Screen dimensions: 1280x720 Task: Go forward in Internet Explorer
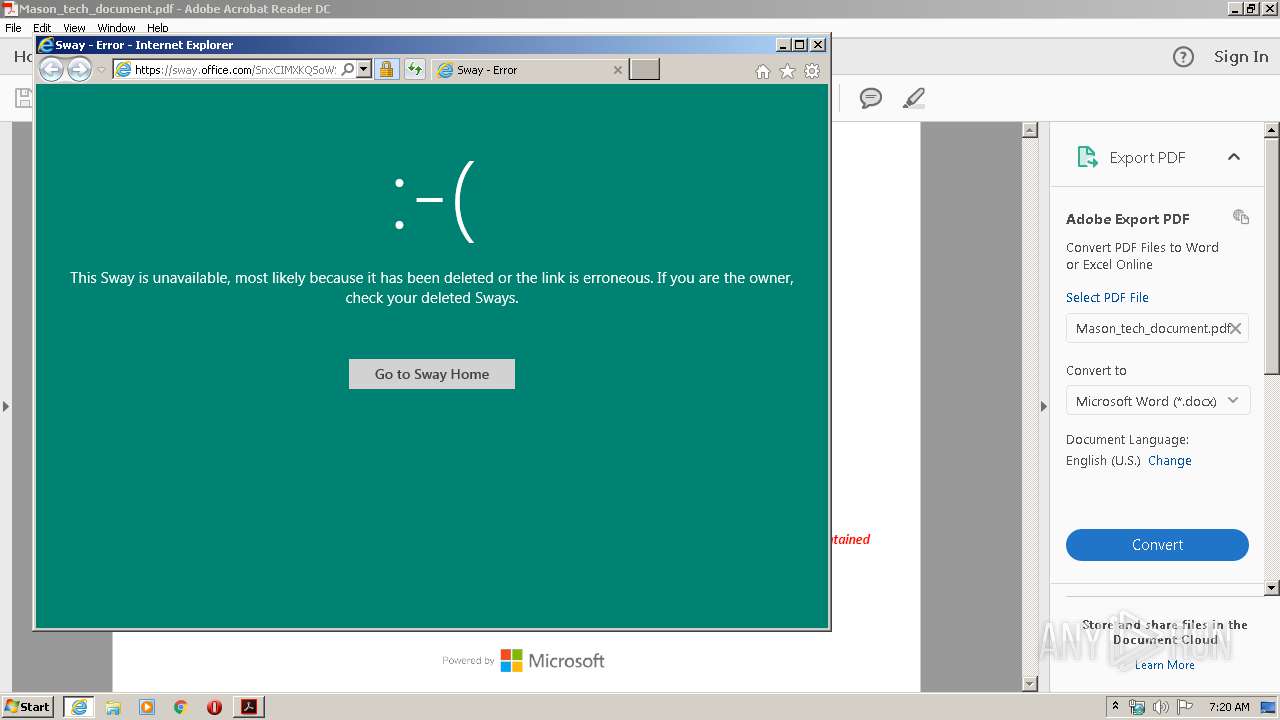coord(79,69)
